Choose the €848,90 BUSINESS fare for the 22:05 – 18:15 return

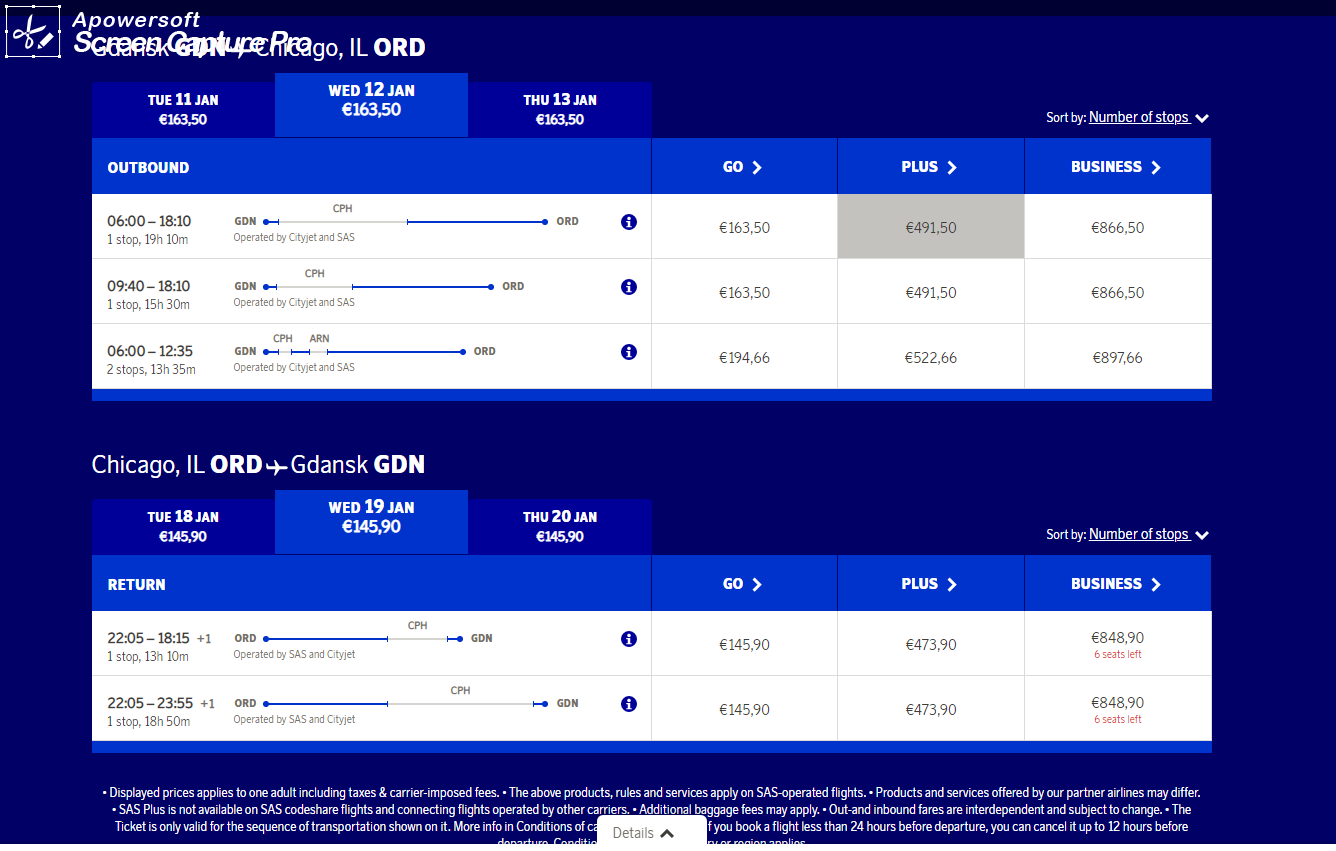click(1118, 644)
